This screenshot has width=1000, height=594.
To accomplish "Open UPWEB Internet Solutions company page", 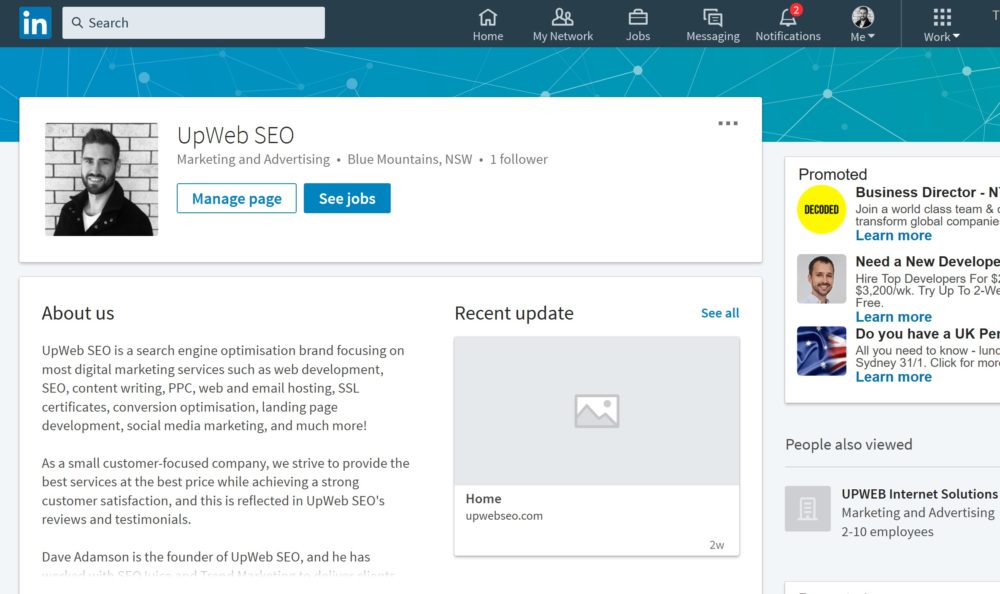I will (x=919, y=494).
